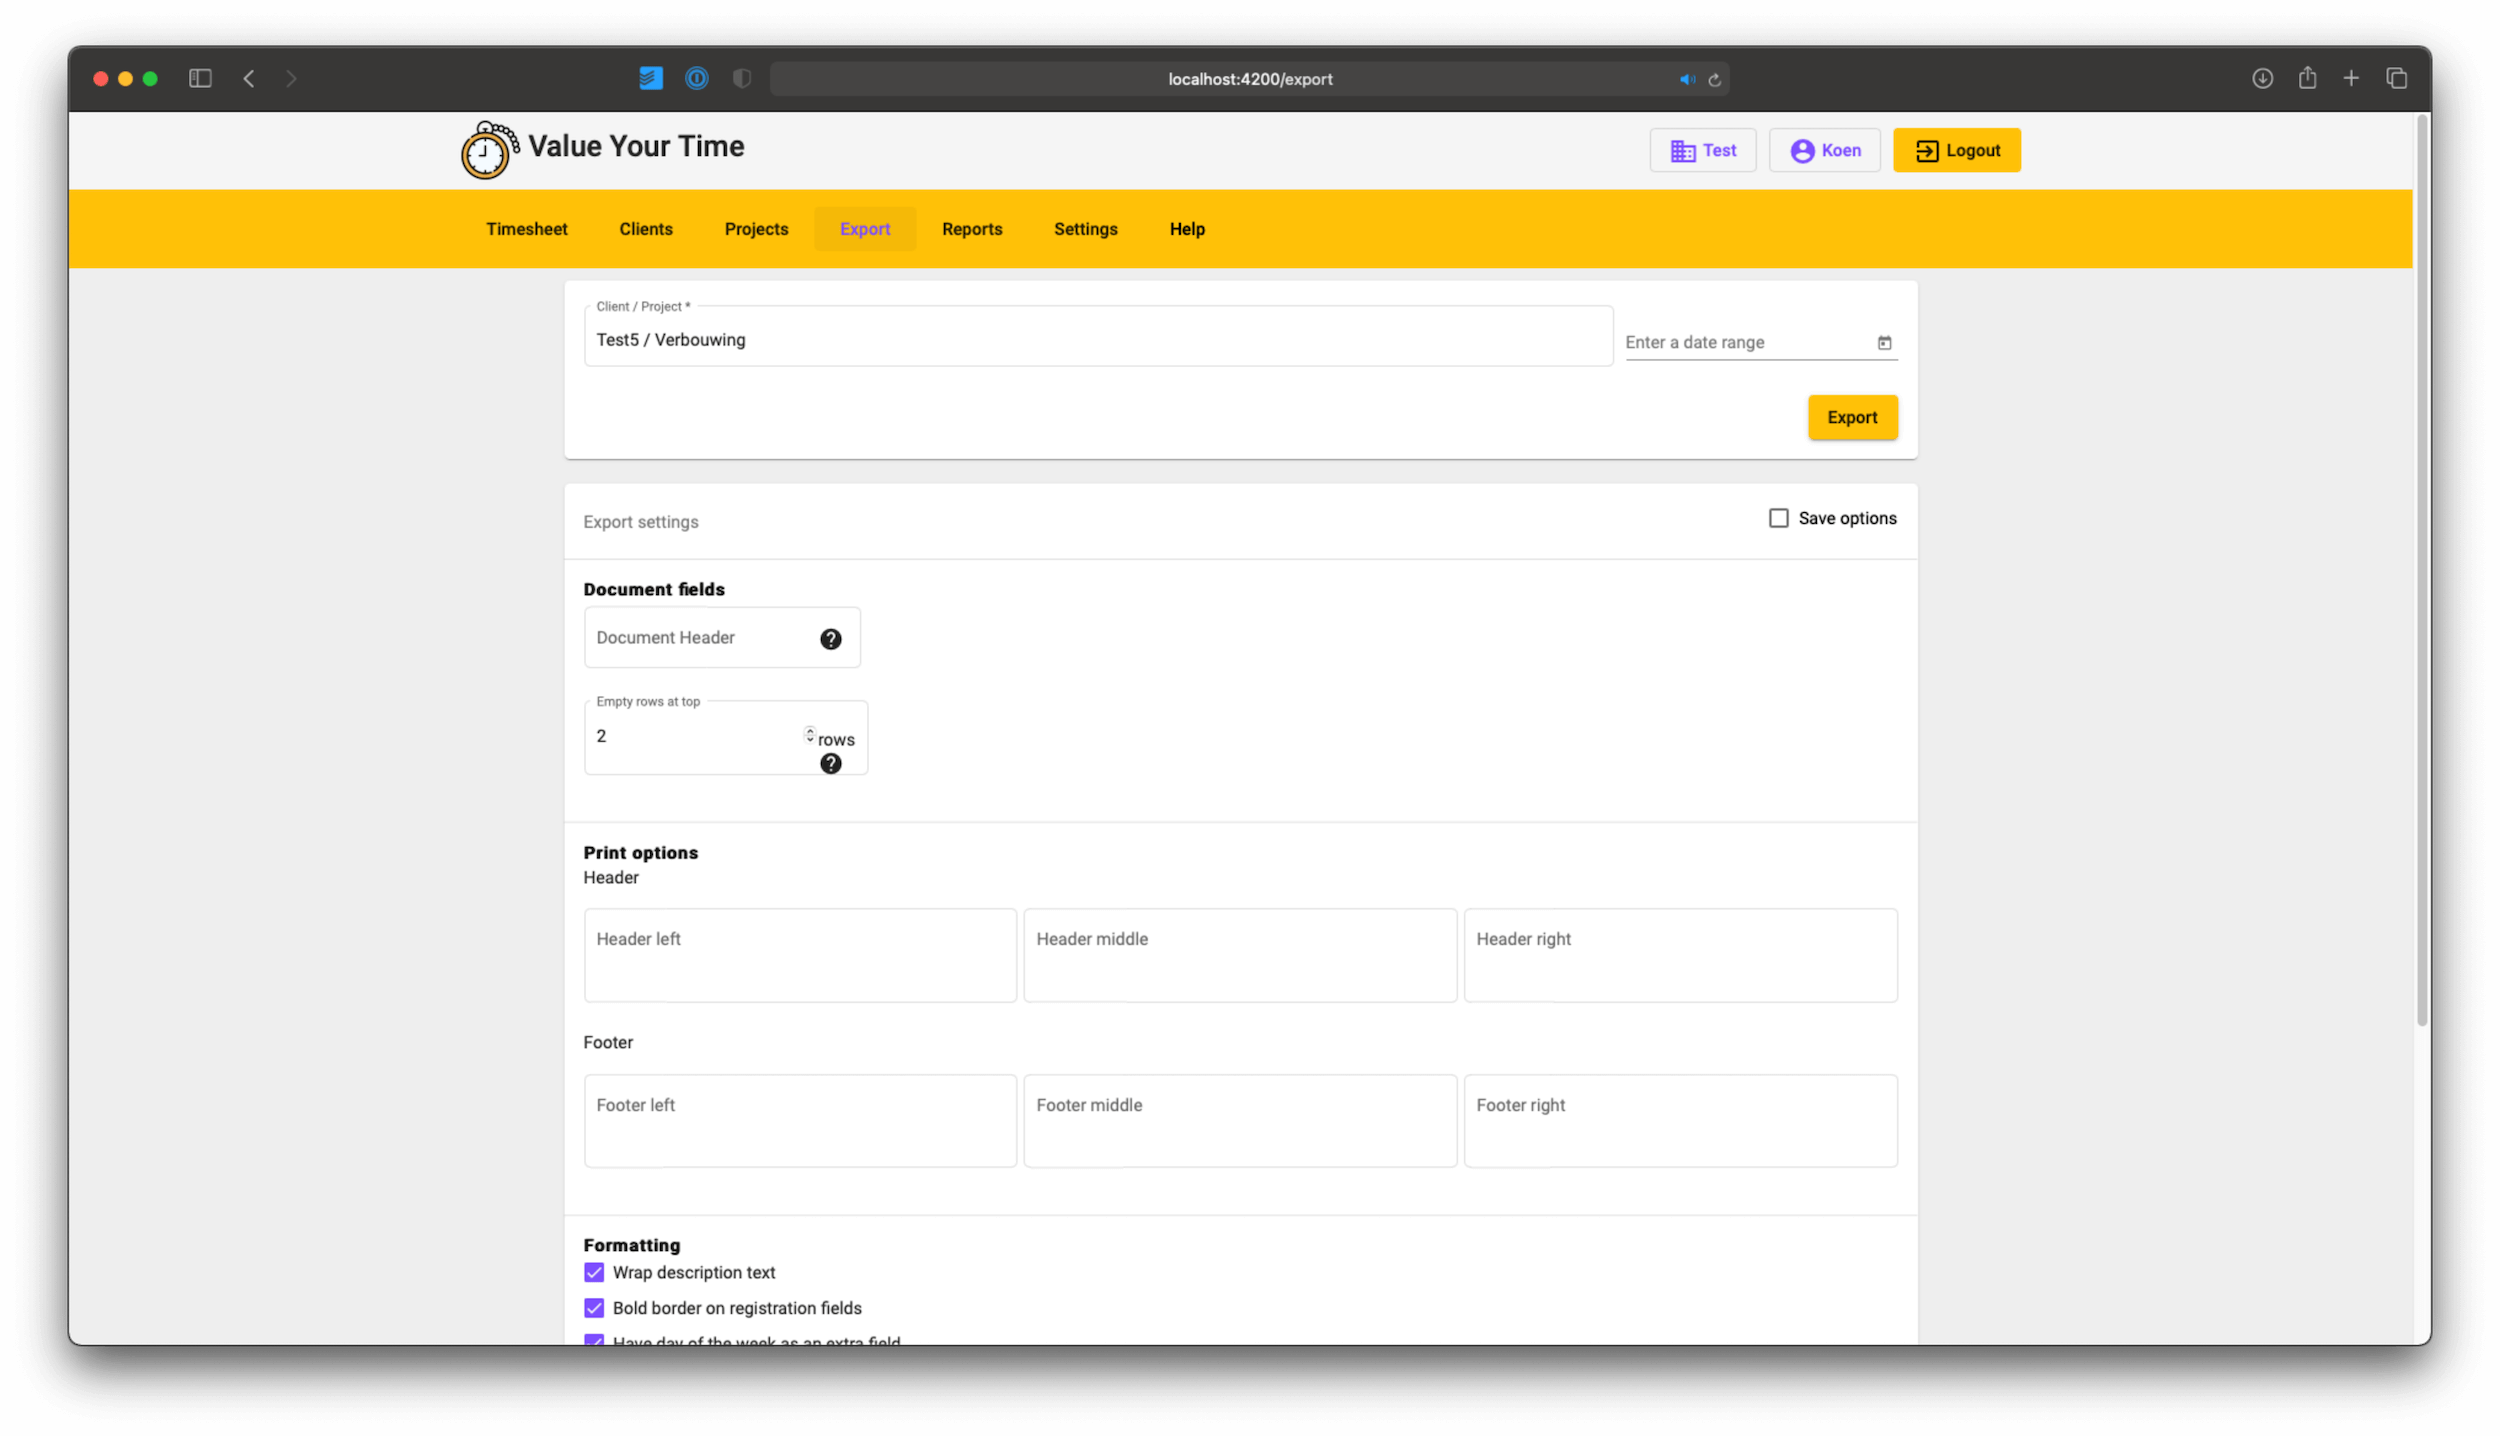Open the browser share icon
The width and height of the screenshot is (2500, 1436).
pyautogui.click(x=2307, y=78)
